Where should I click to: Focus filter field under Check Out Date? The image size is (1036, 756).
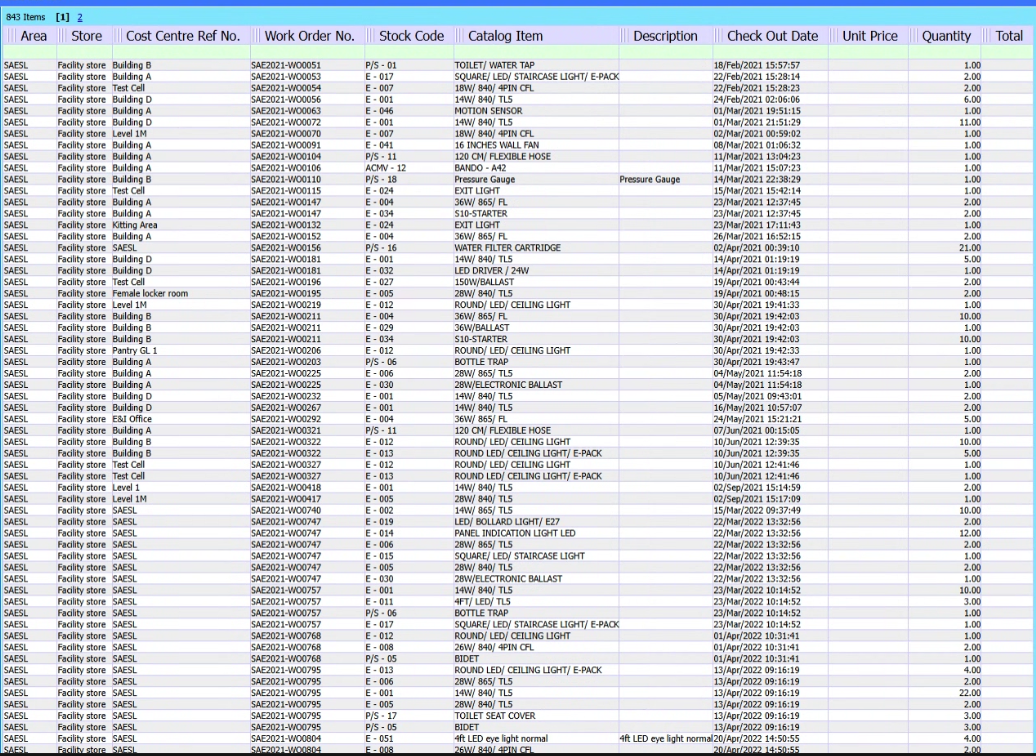[770, 52]
